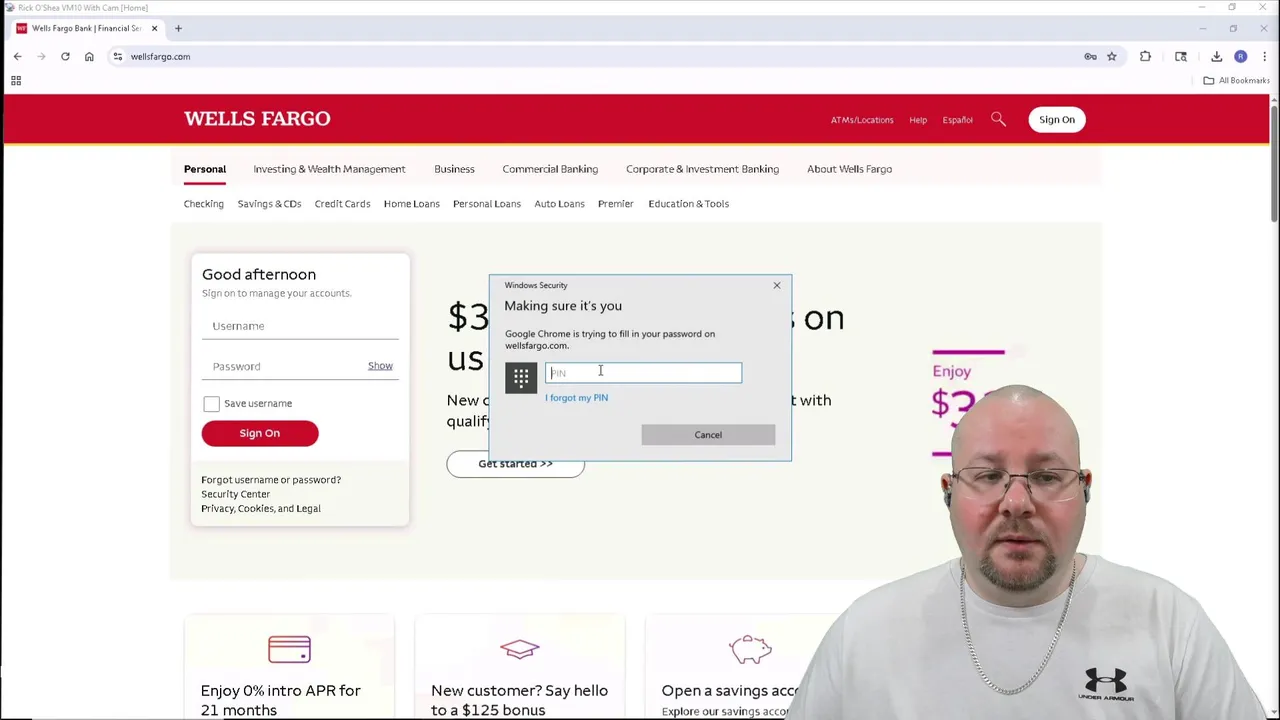Reload the Wells Fargo page

point(65,57)
